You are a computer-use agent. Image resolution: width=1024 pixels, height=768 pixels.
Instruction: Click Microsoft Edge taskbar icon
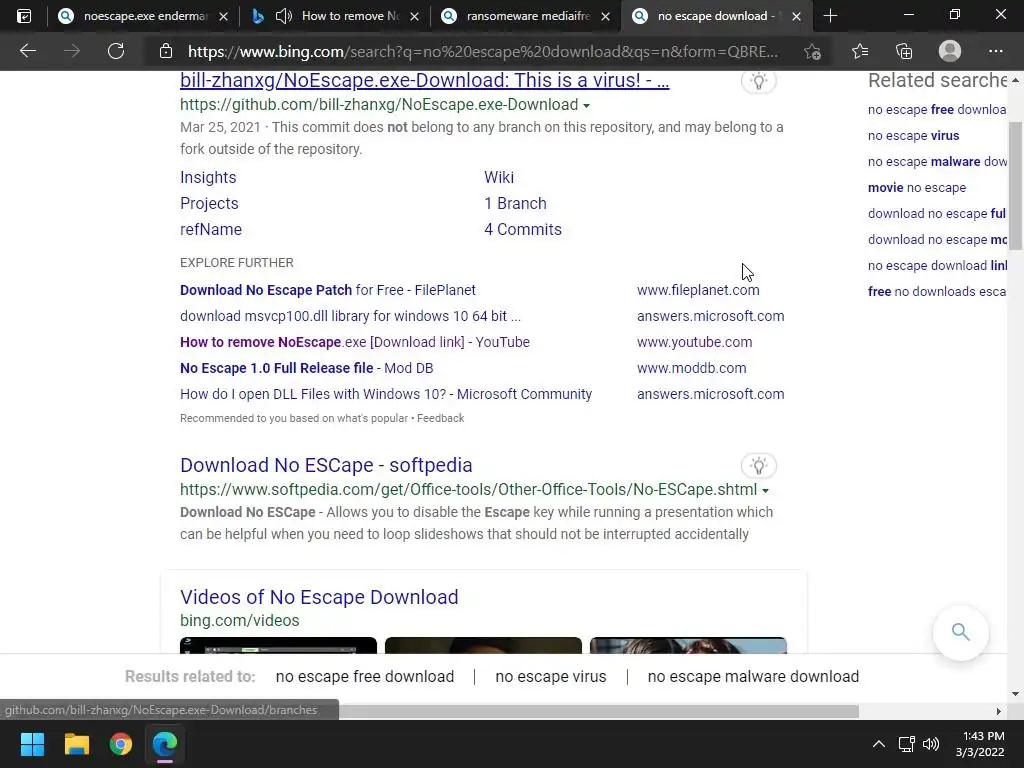(x=165, y=744)
